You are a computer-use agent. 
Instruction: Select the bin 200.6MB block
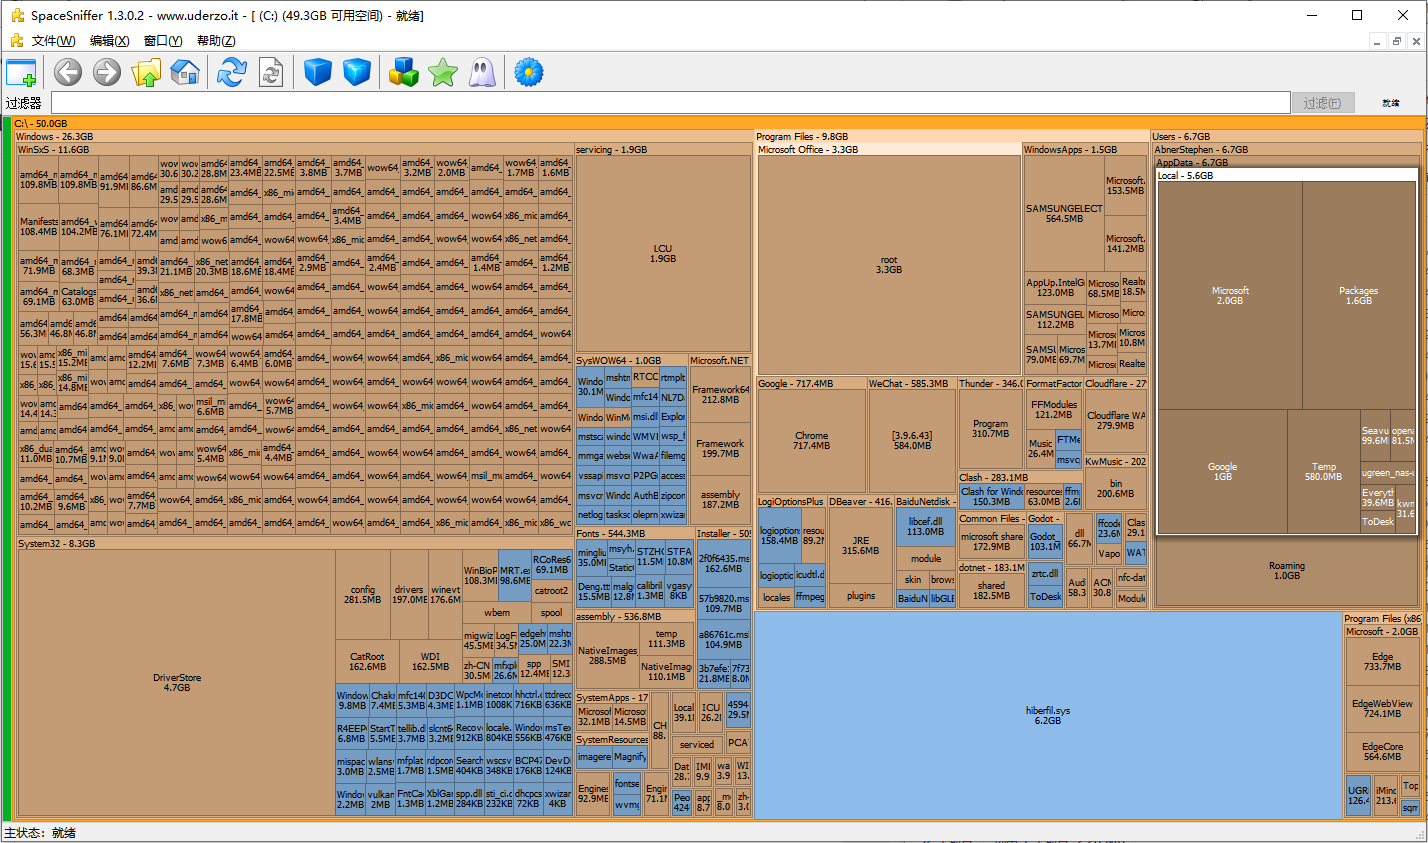pyautogui.click(x=1116, y=489)
